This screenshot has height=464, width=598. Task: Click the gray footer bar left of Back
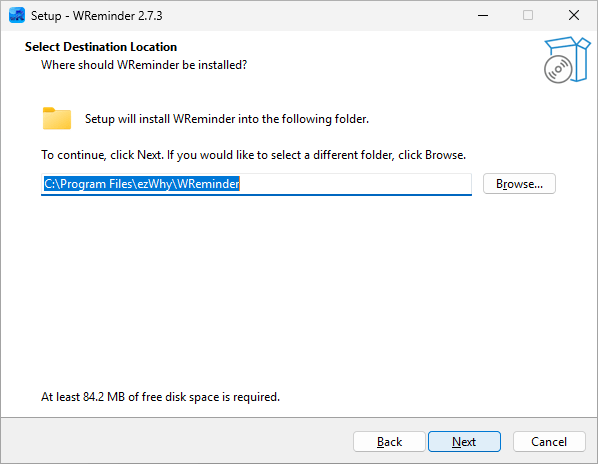[177, 441]
